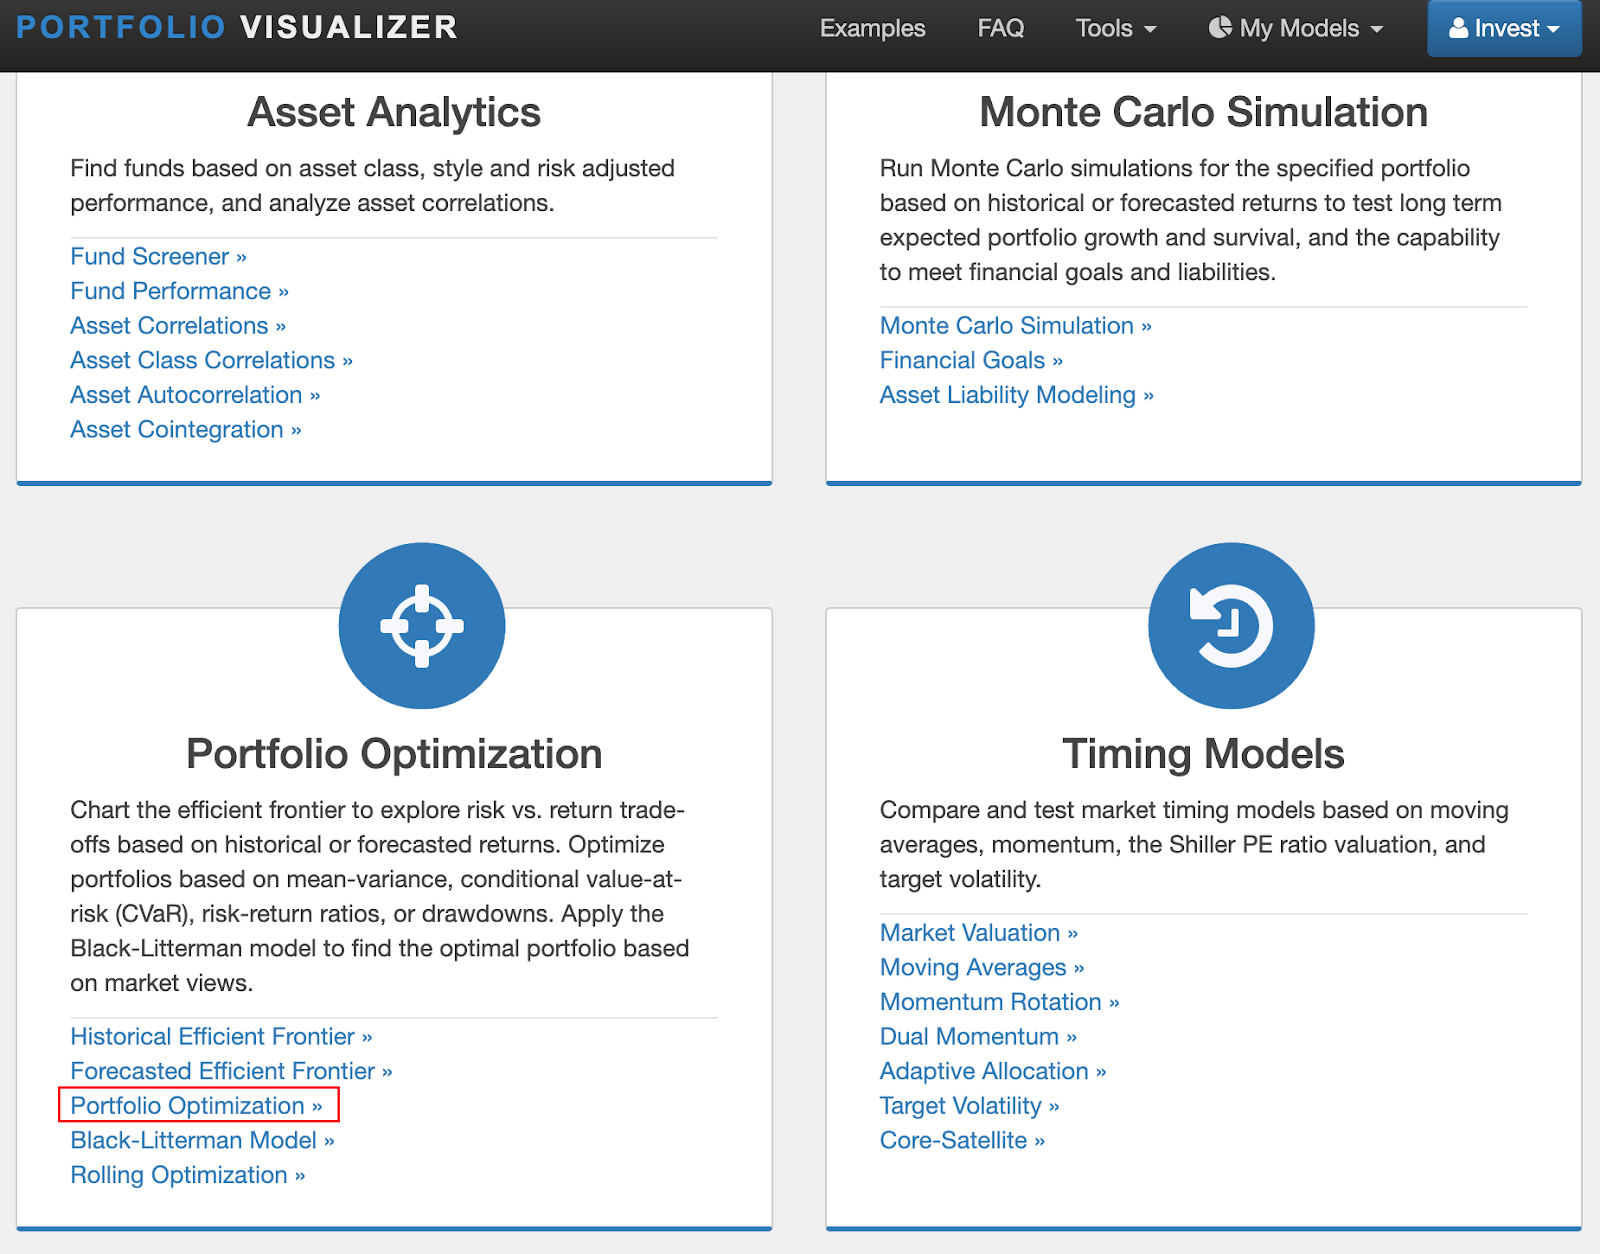
Task: Open the Portfolio Visualizer logo home link
Action: pyautogui.click(x=238, y=27)
